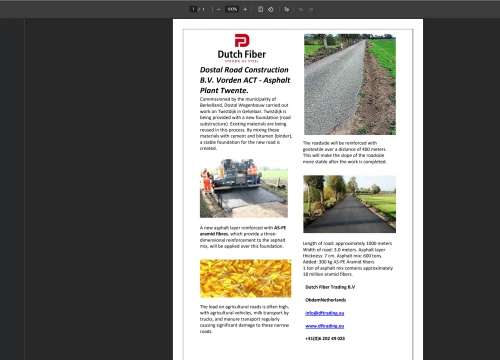Click the phone number text
Image resolution: width=500 pixels, height=360 pixels.
point(325,338)
